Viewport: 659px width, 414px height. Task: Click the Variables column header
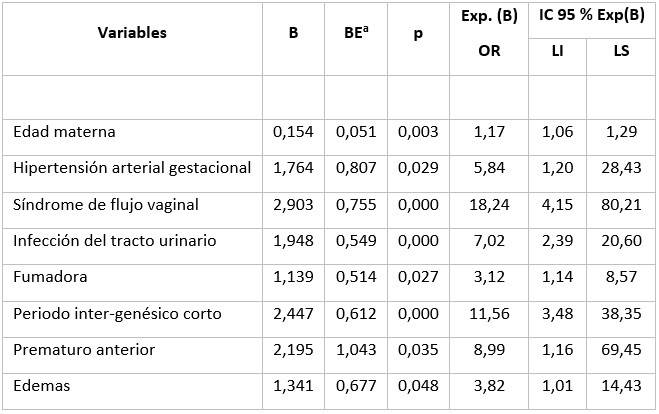click(132, 33)
